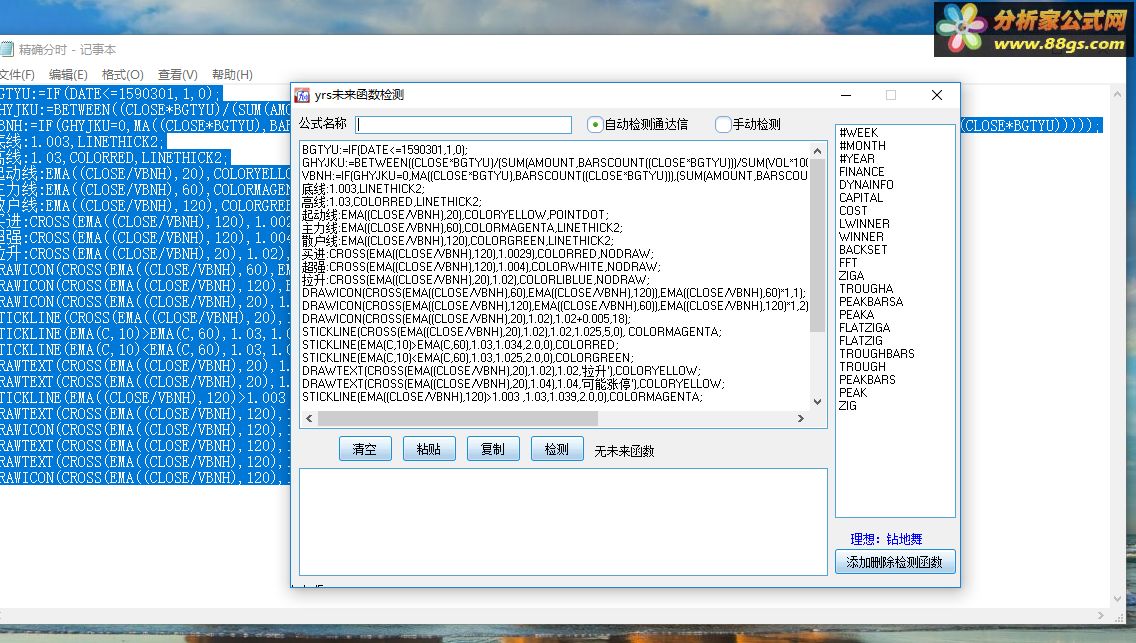Select FLATZIGA in the function list

point(864,328)
